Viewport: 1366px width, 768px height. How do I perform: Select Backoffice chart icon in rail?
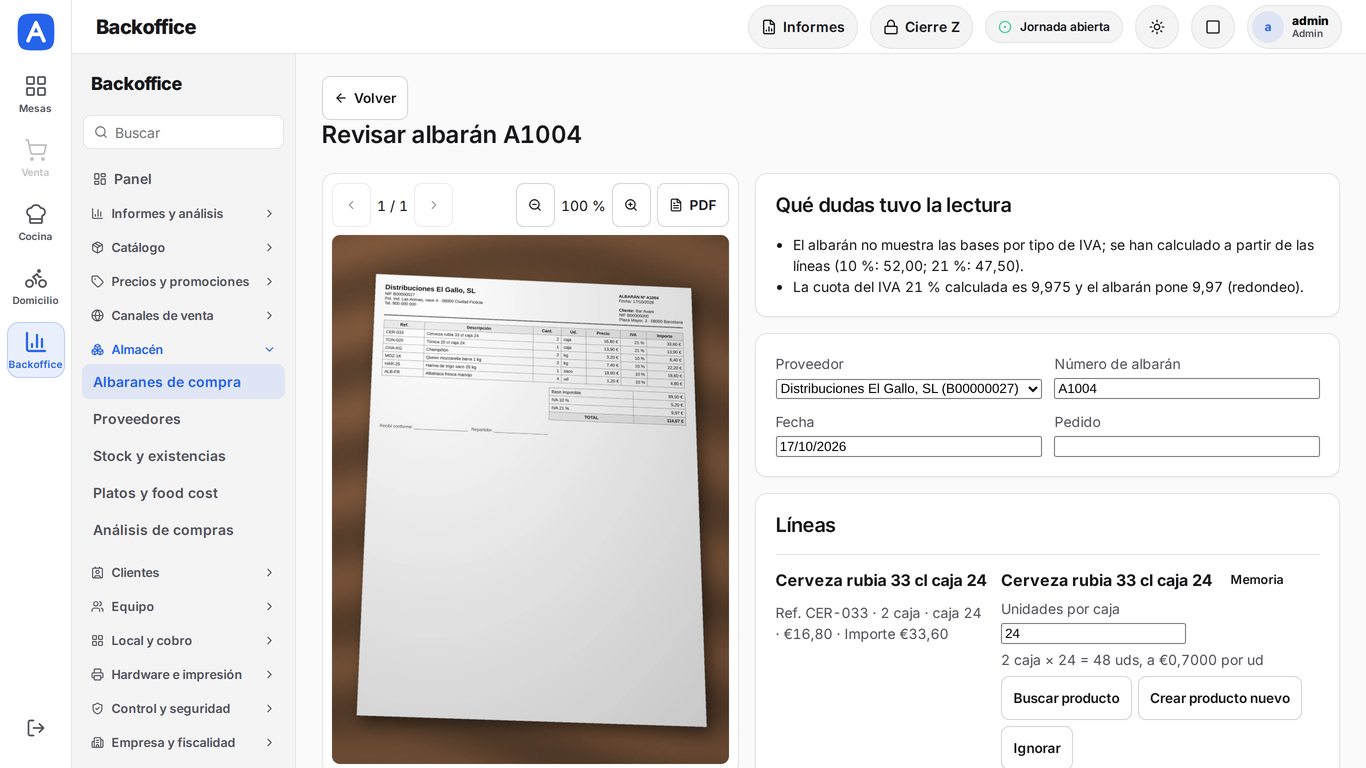pos(35,350)
